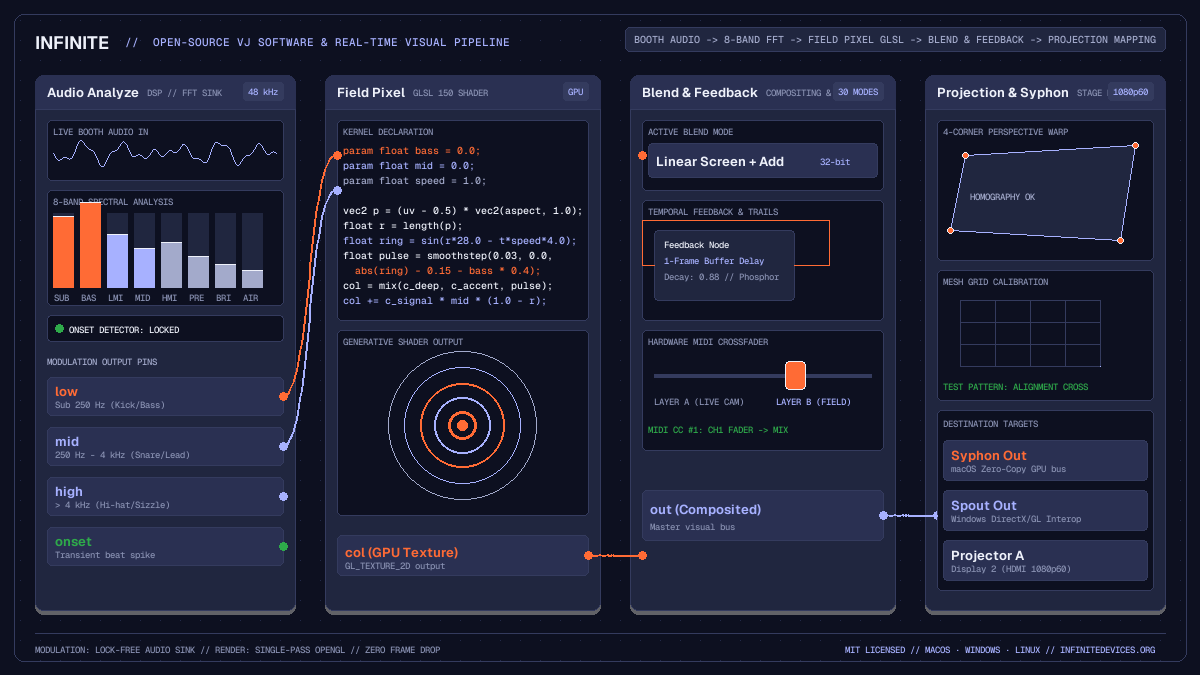Screen dimensions: 1200x675
Task: Click the pipeline breadcrumb in the header
Action: click(895, 40)
